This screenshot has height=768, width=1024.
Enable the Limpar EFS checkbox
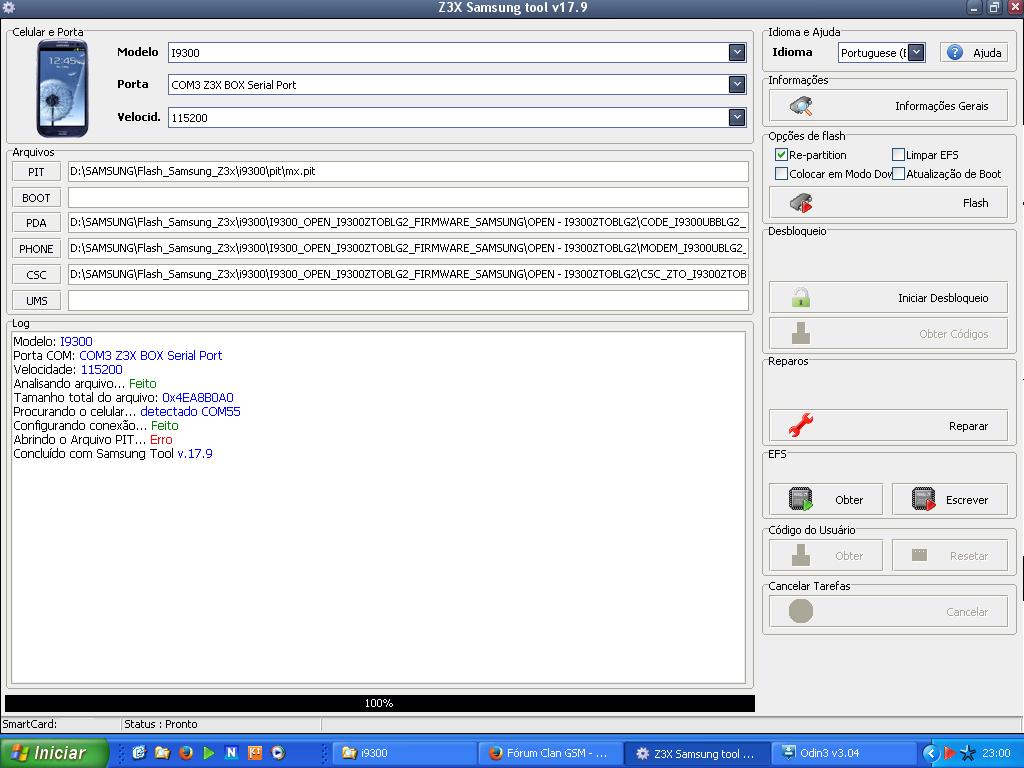click(x=898, y=155)
